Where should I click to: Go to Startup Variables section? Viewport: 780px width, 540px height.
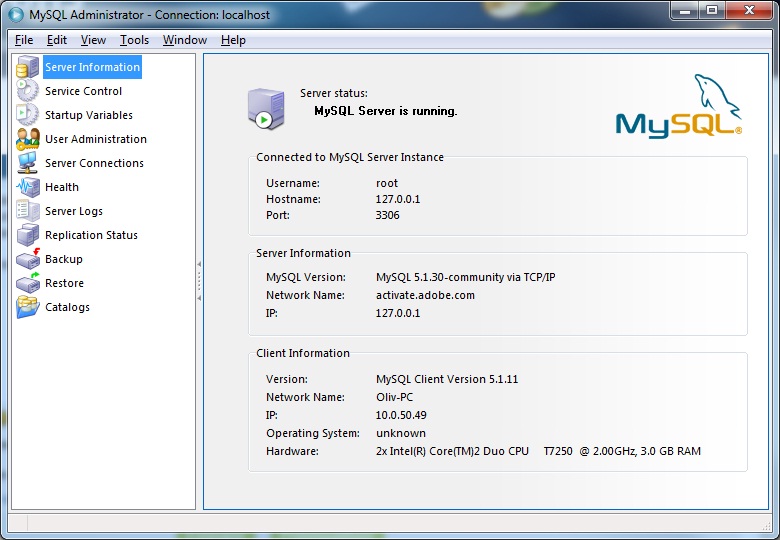click(x=89, y=115)
